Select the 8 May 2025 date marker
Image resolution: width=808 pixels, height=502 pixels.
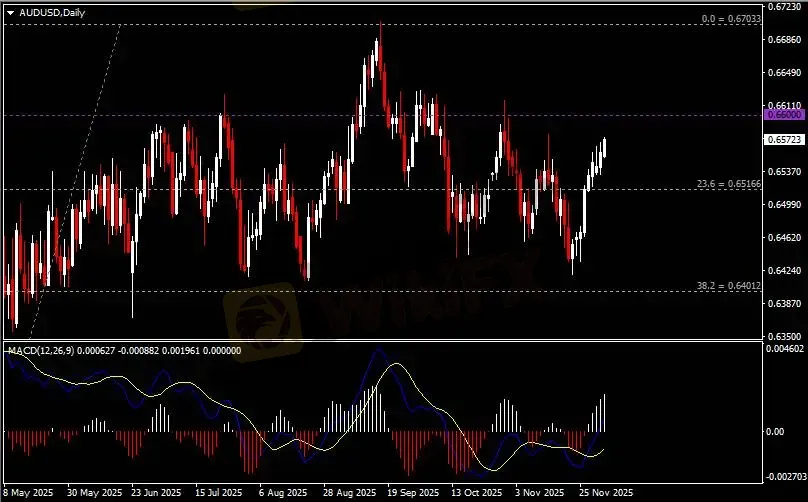[x=28, y=493]
